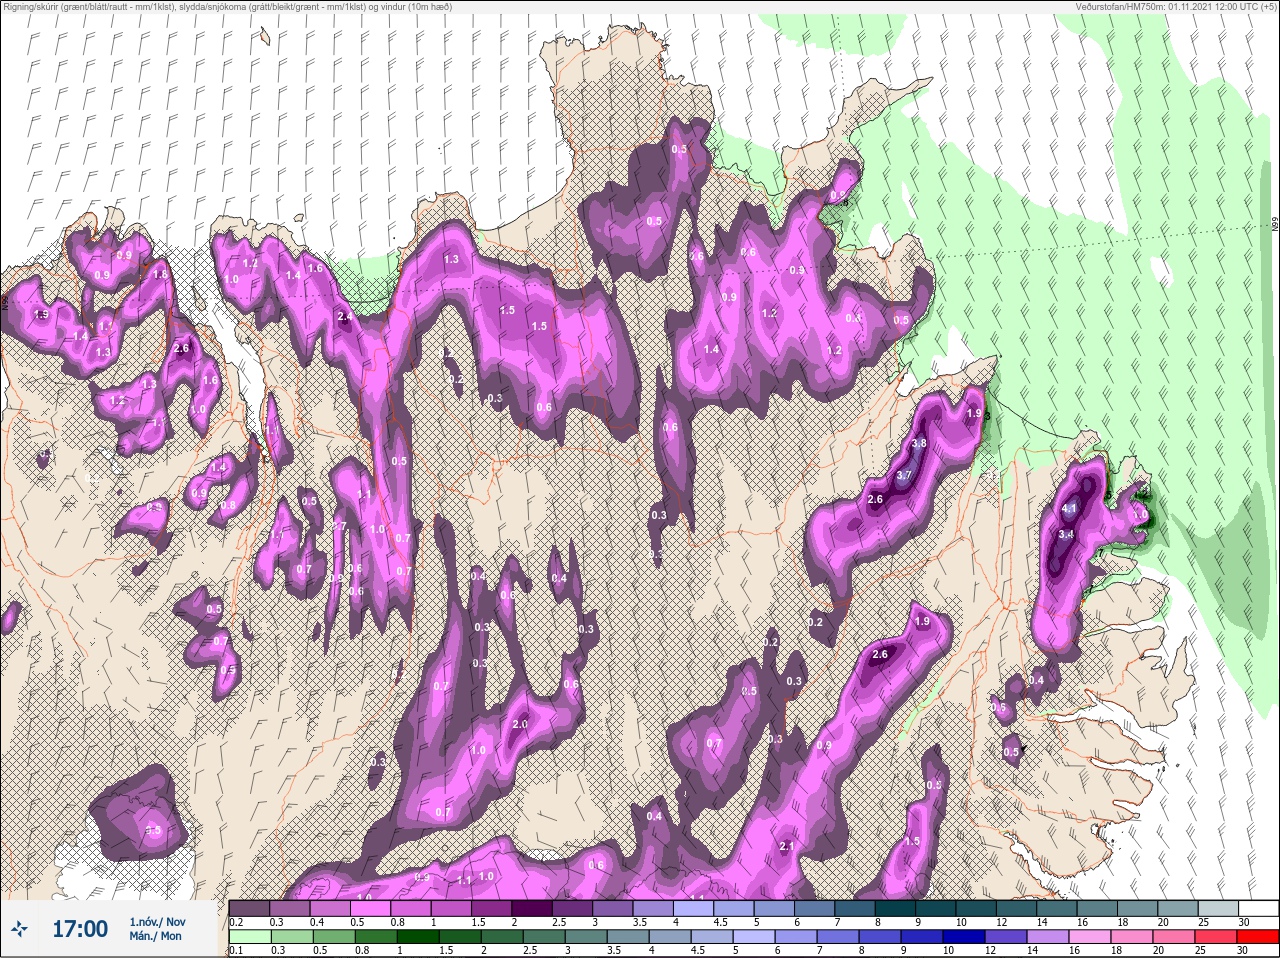Pick the 4.5 swatch in upper legend row
Screen dimensions: 1280x958
tap(735, 909)
